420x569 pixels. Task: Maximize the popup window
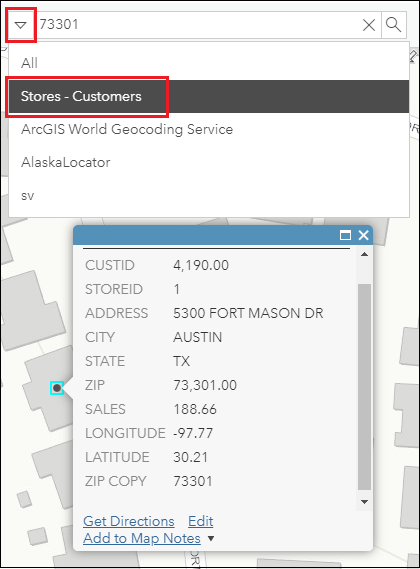345,235
